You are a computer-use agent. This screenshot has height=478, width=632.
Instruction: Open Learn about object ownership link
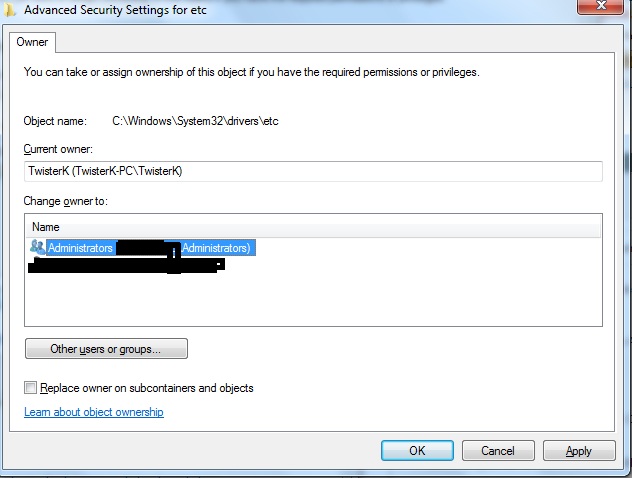[93, 412]
